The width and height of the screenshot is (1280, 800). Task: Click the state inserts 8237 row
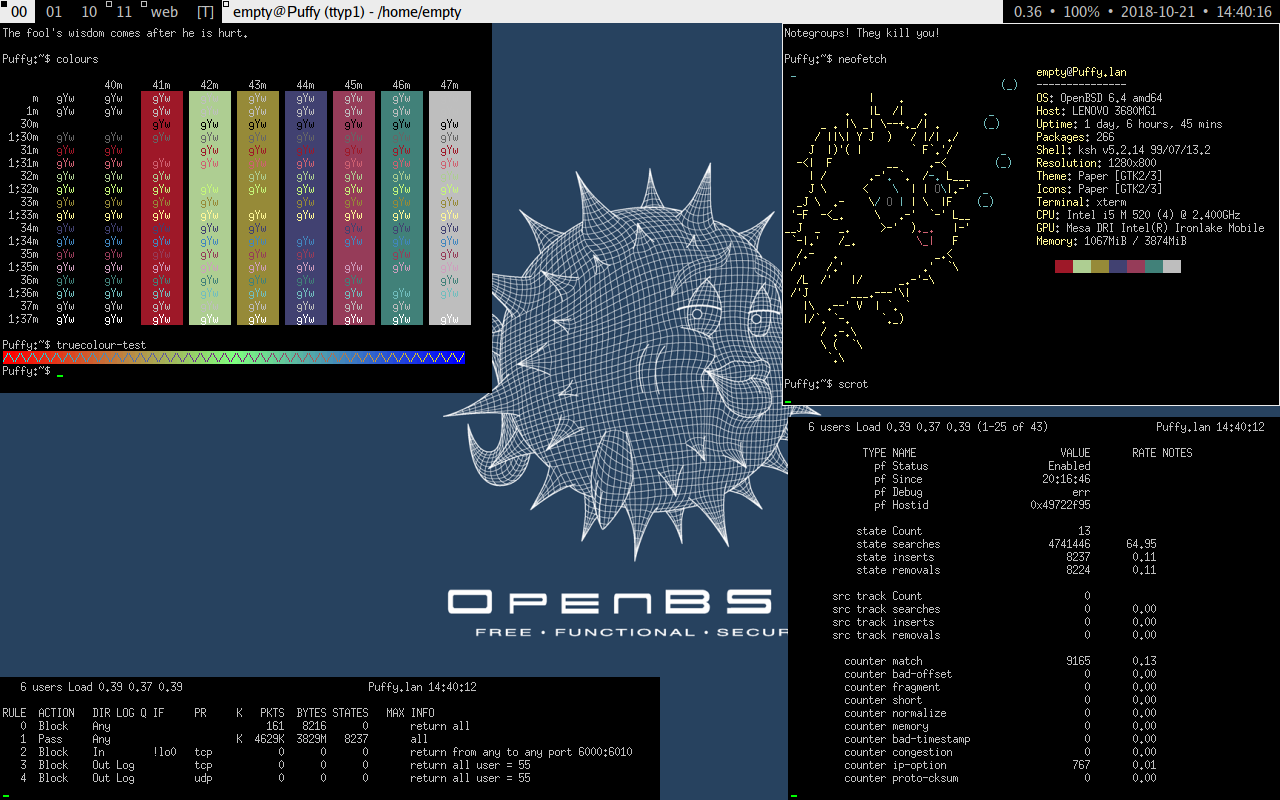click(1006, 557)
